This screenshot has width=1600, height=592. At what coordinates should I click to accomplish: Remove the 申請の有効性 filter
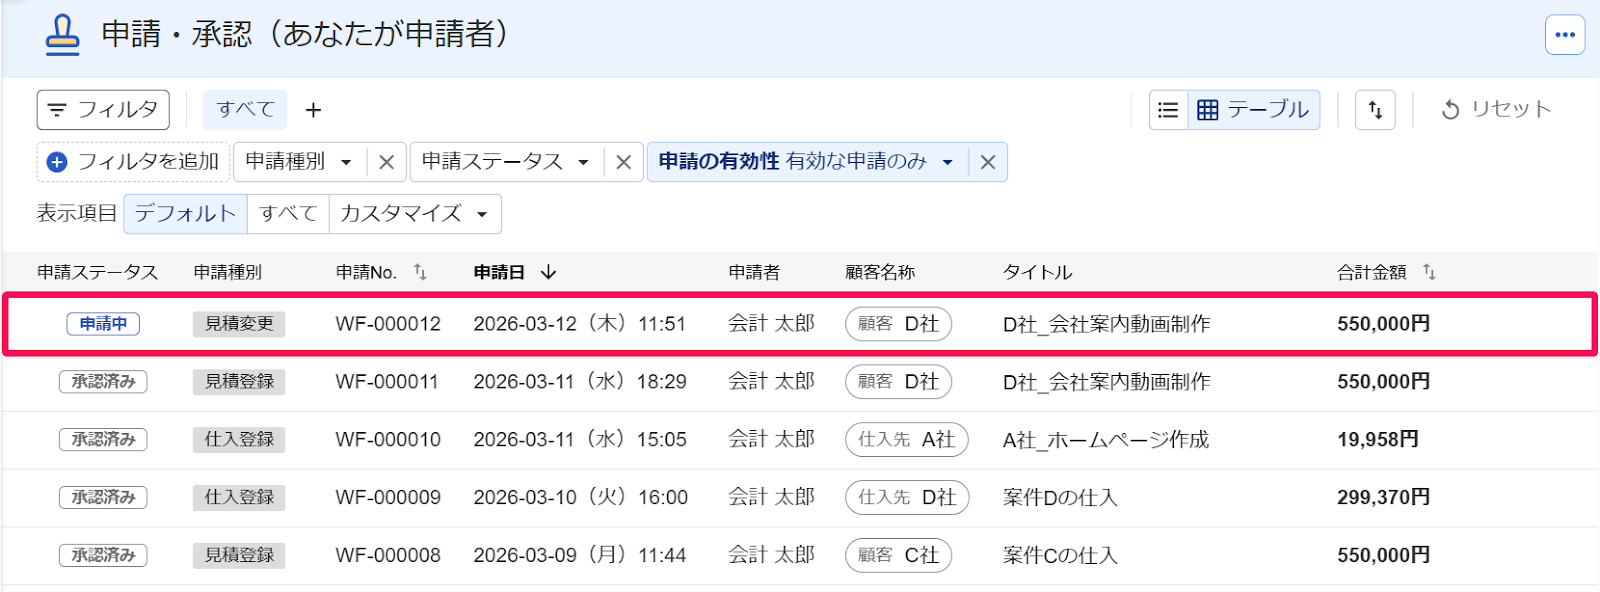(988, 162)
